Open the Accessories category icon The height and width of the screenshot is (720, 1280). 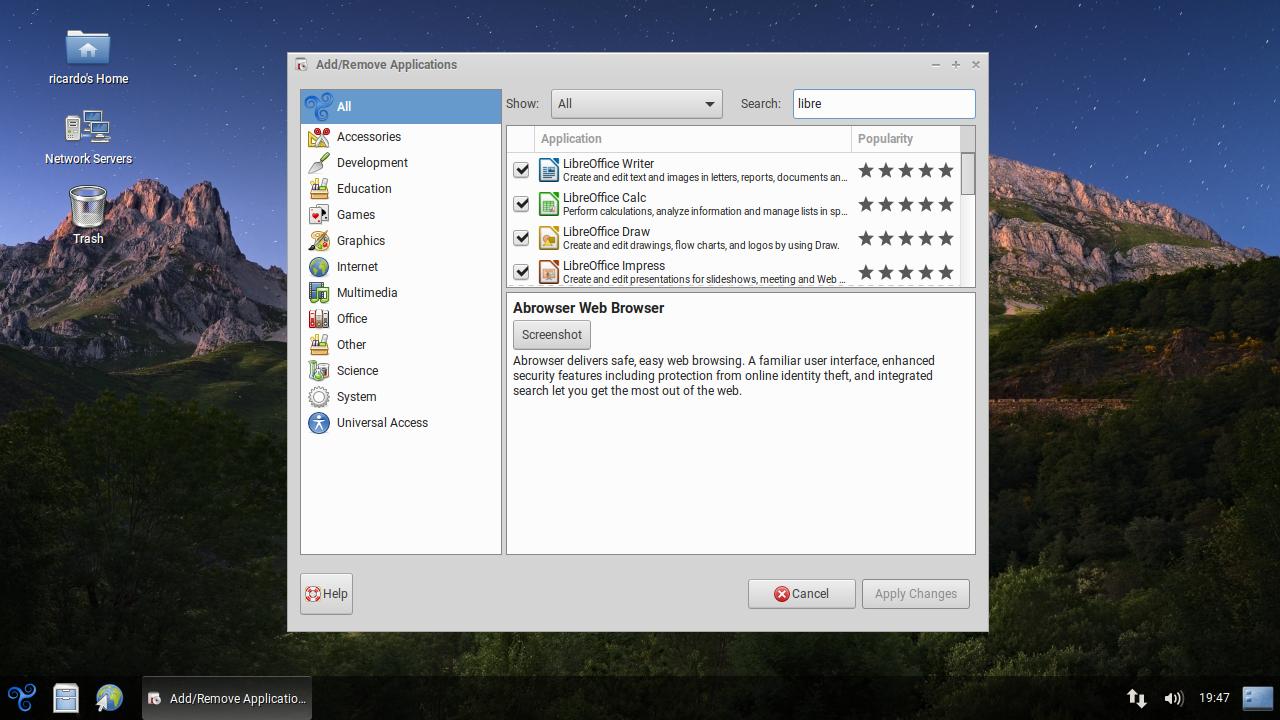click(319, 137)
